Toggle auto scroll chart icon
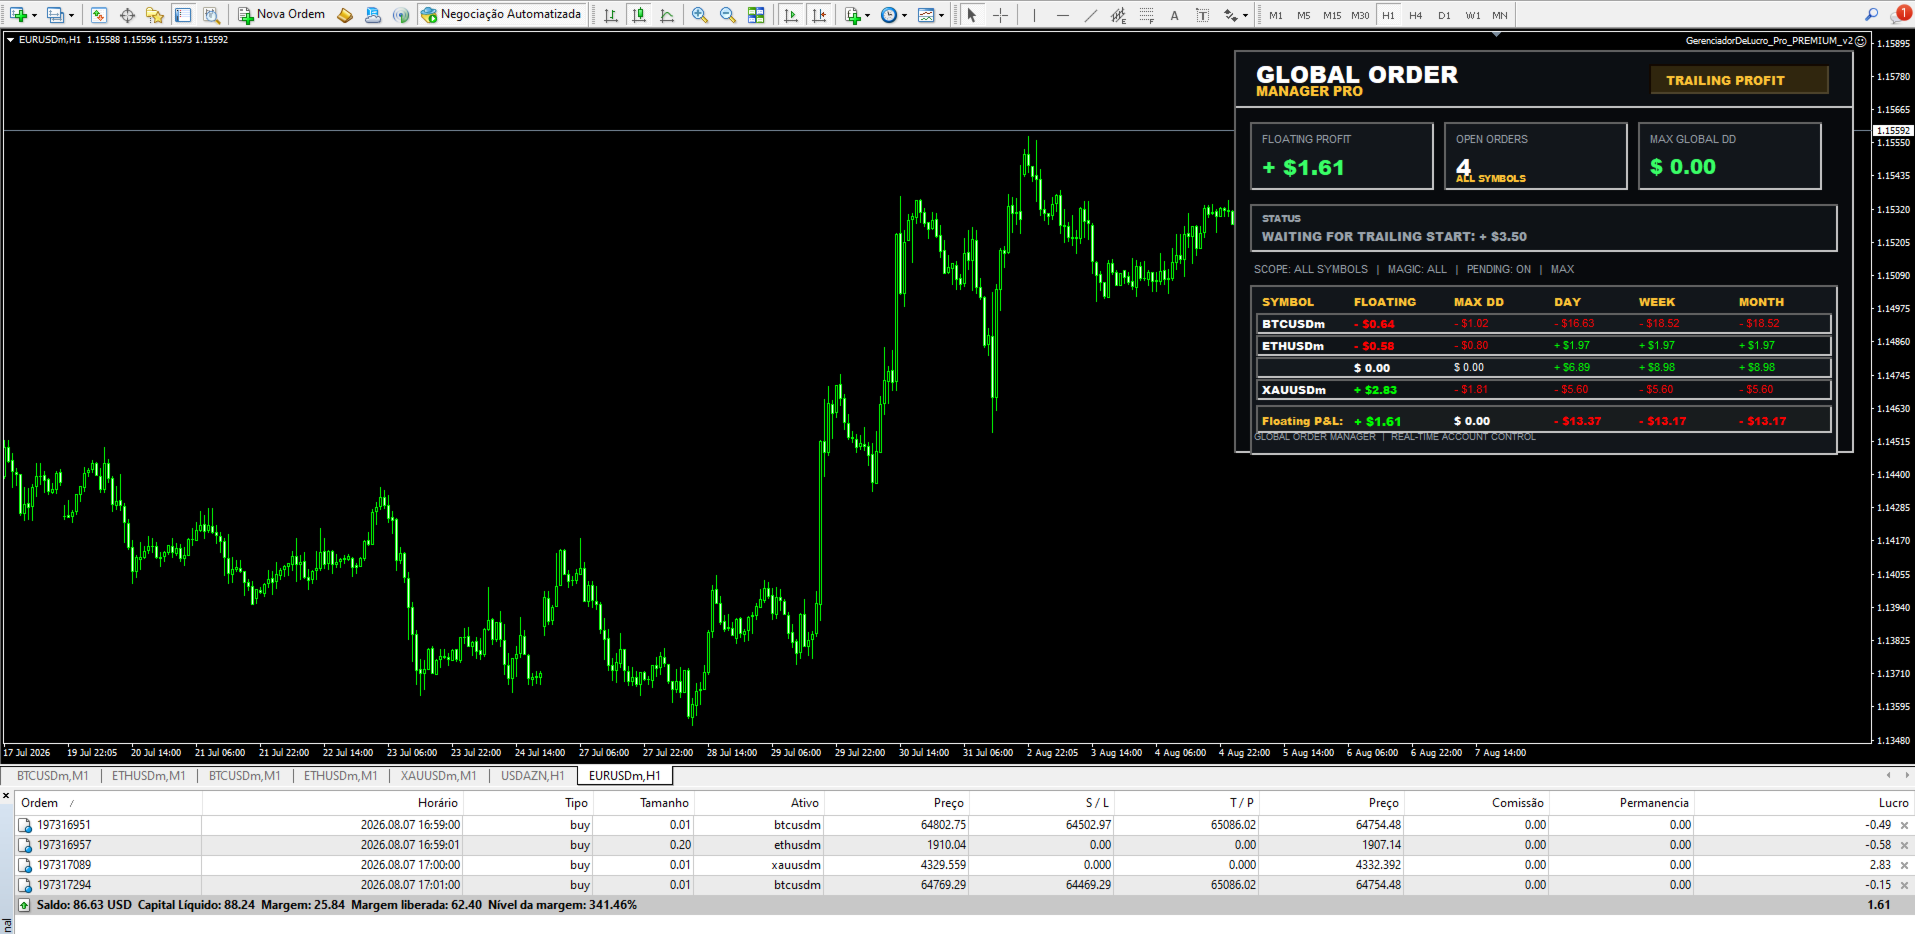The height and width of the screenshot is (934, 1915). click(791, 15)
